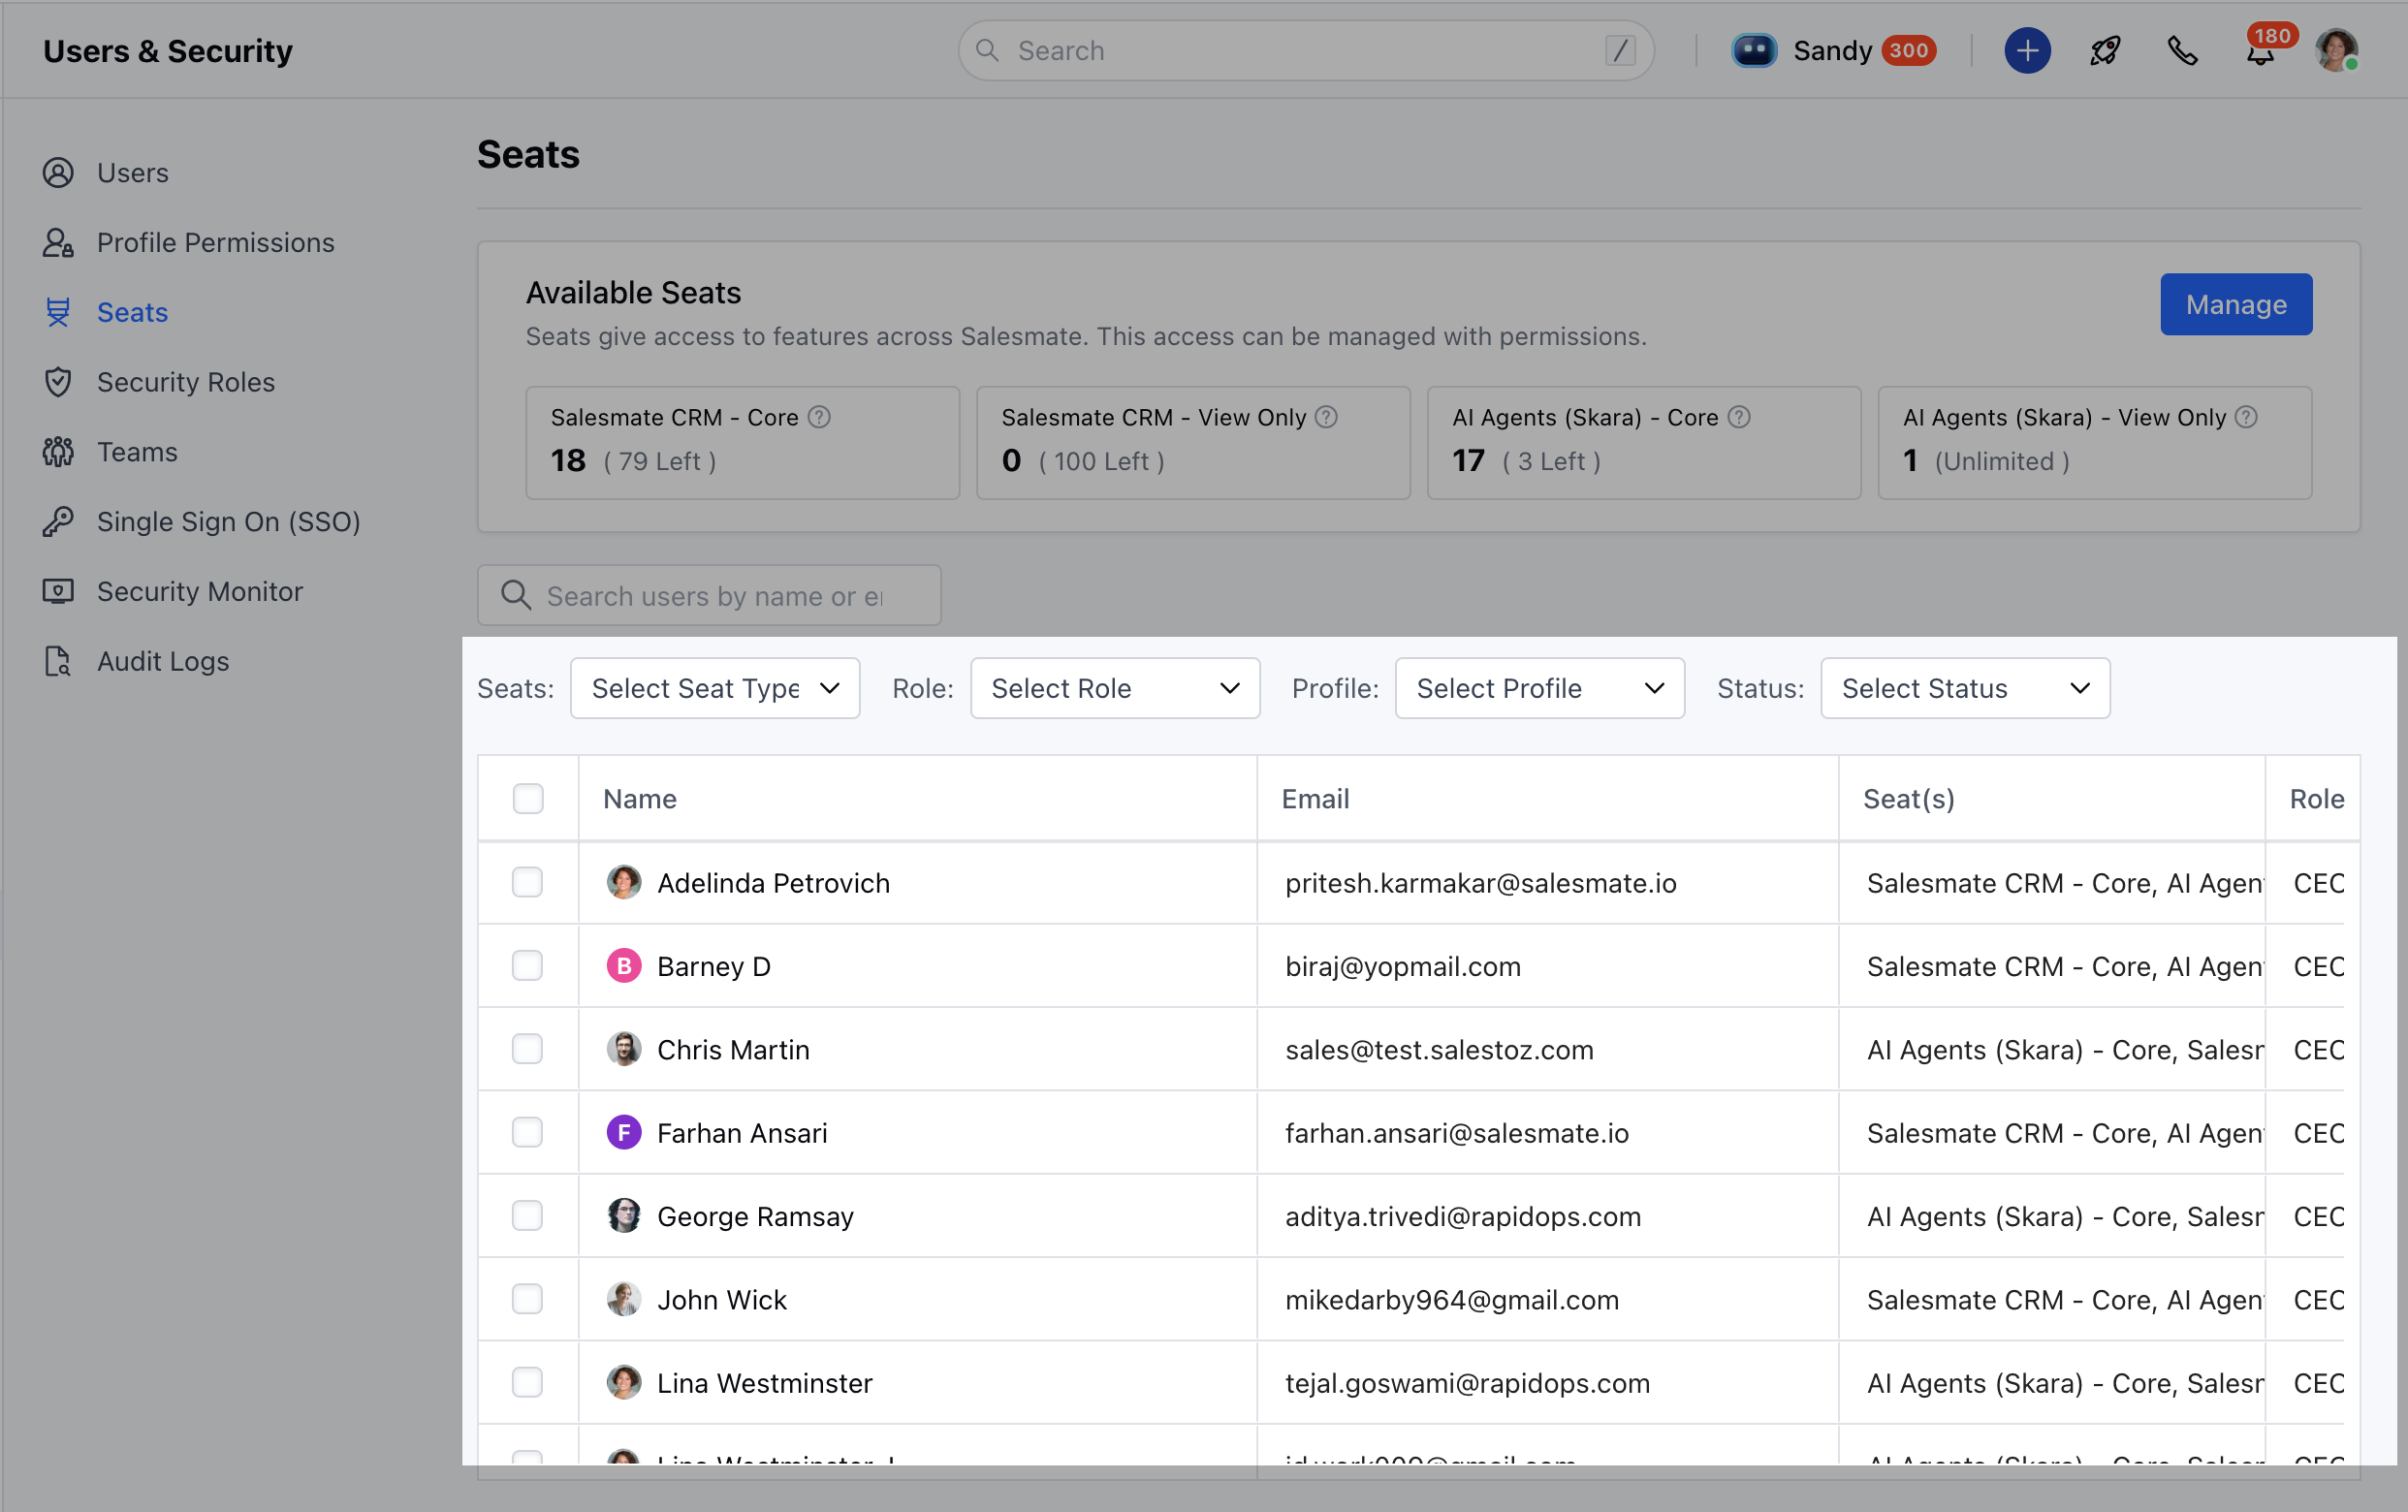This screenshot has height=1512, width=2408.
Task: Click the phone dialer icon
Action: pyautogui.click(x=2182, y=50)
